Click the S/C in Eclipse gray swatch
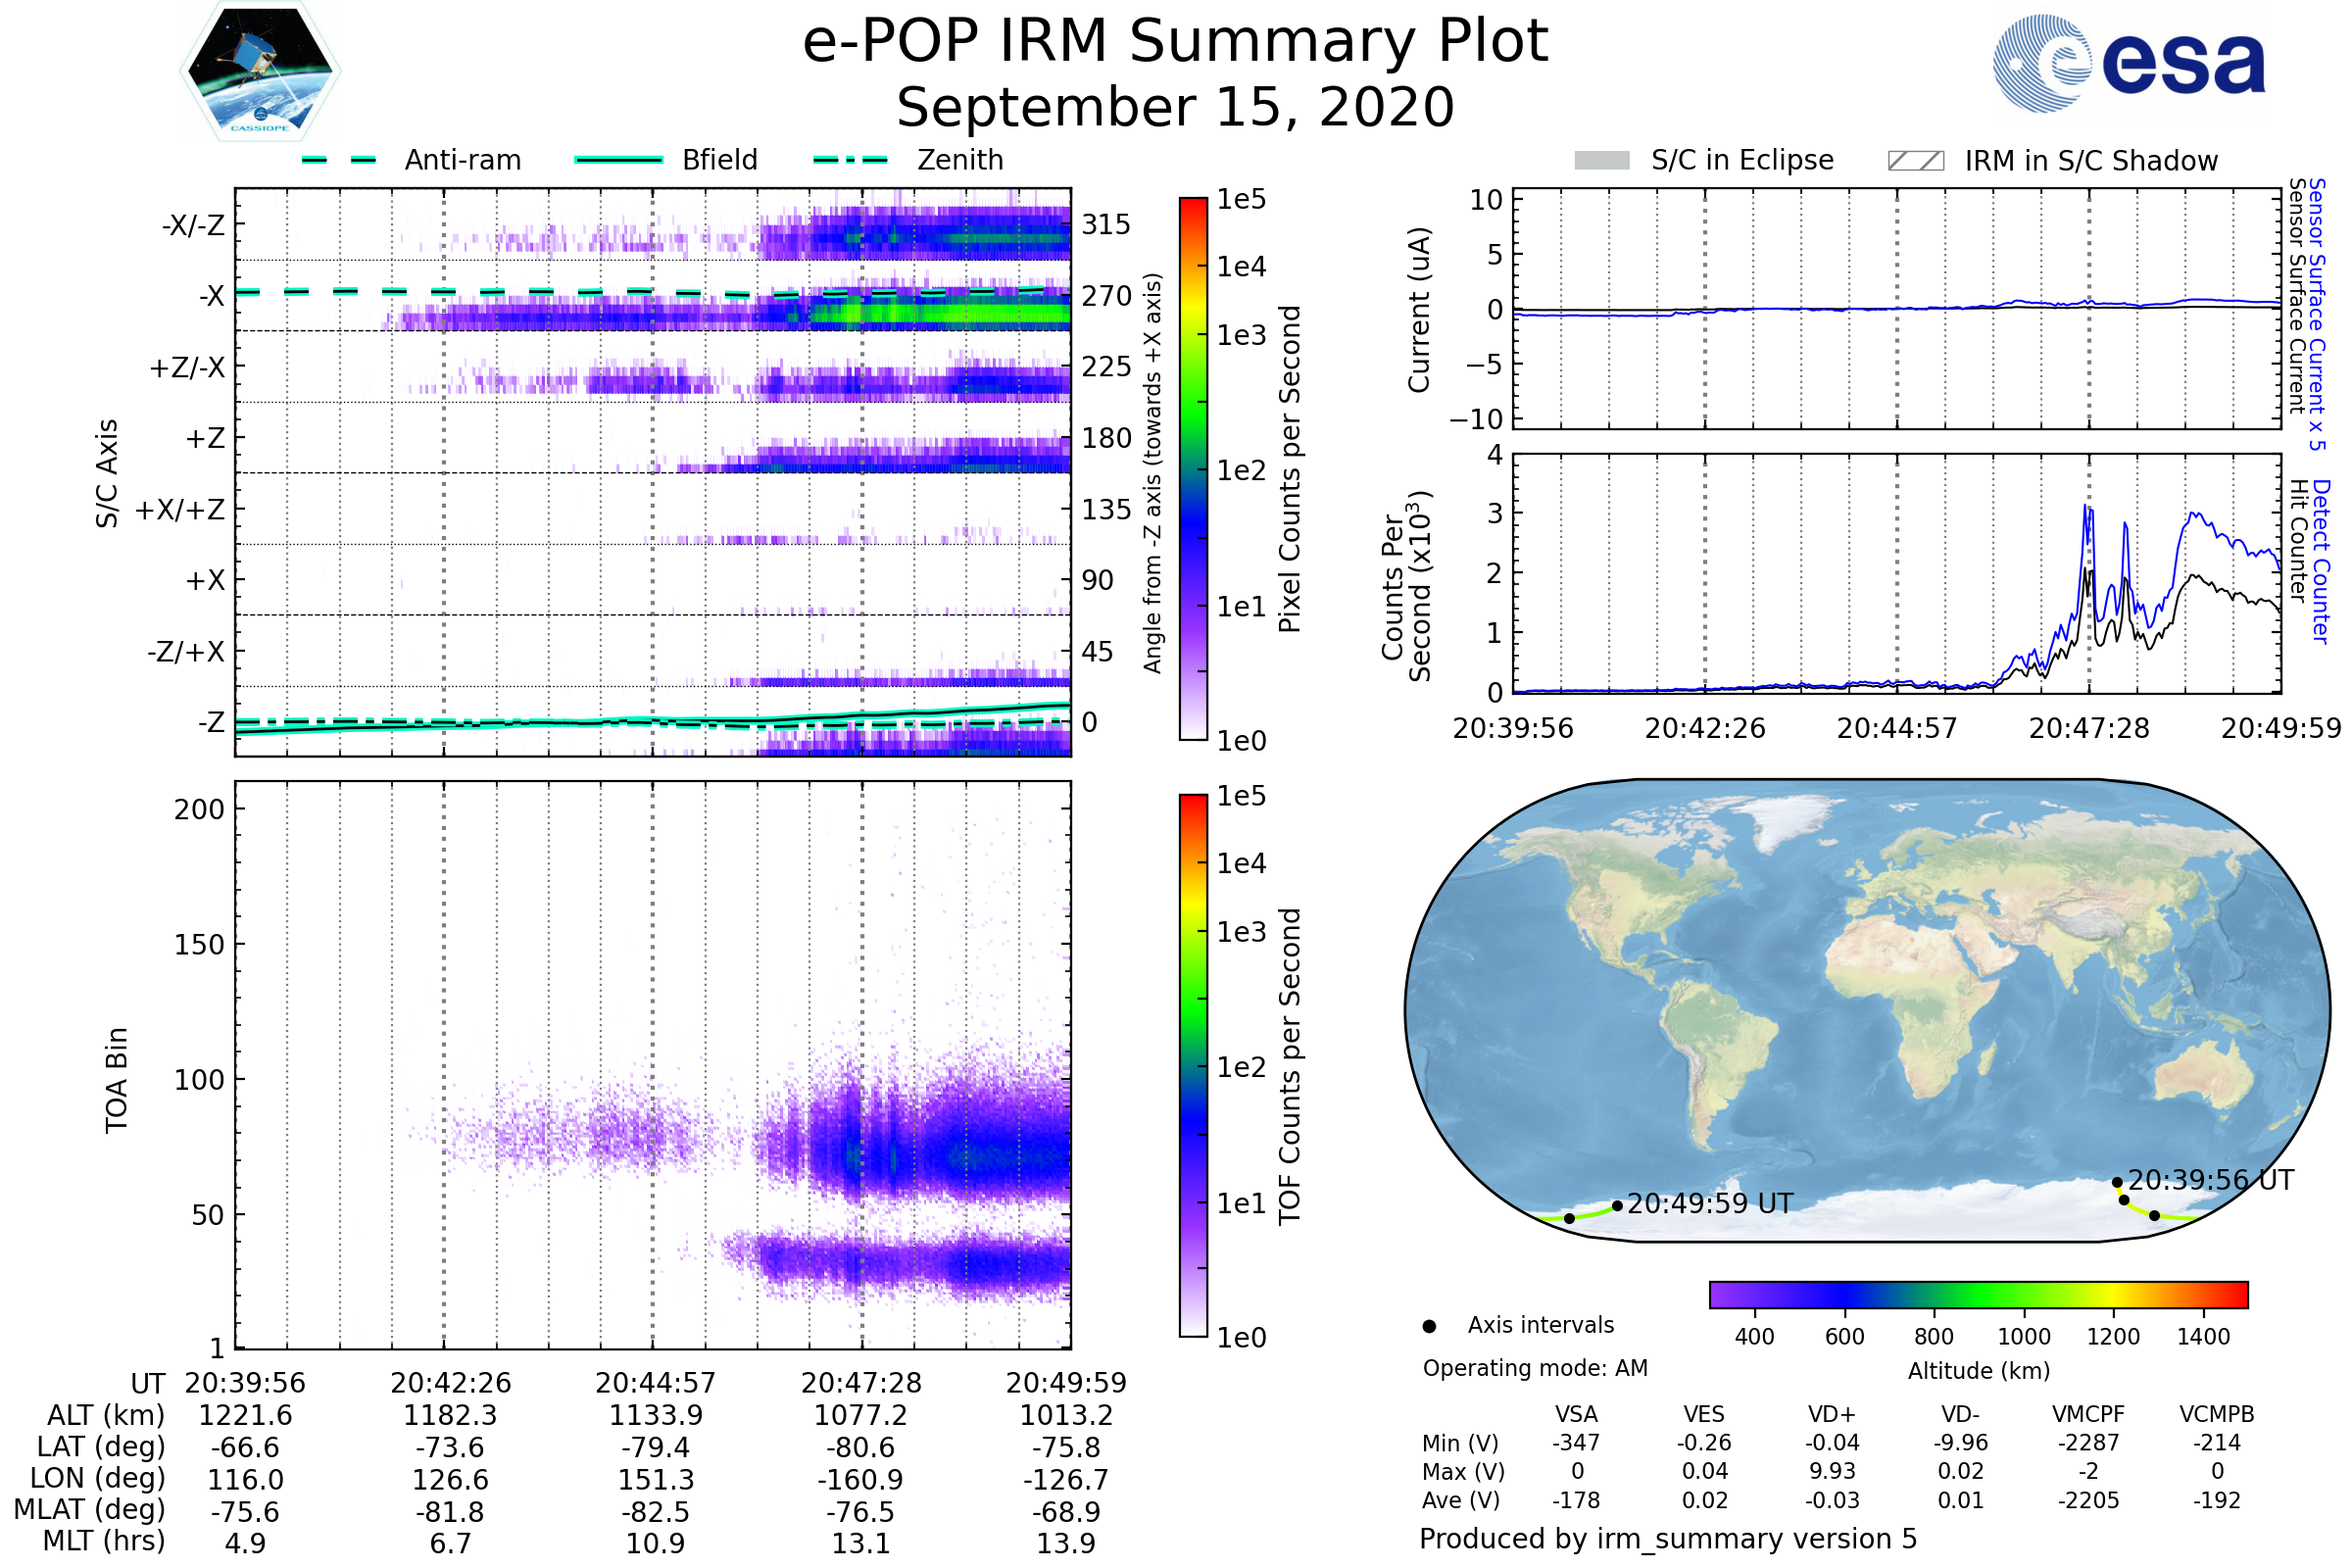Screen dimensions: 2352x1568 coord(1601,161)
